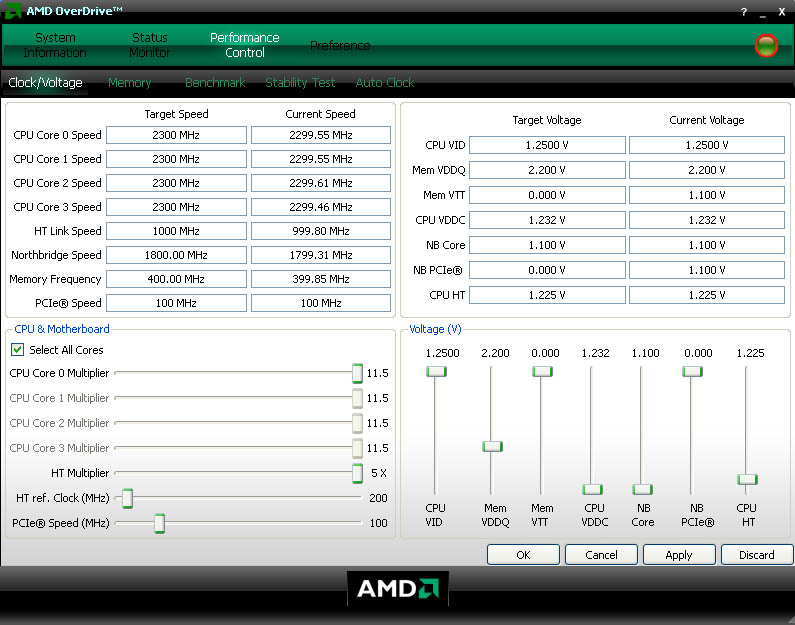The image size is (795, 625).
Task: Click the Cancel button
Action: click(601, 555)
